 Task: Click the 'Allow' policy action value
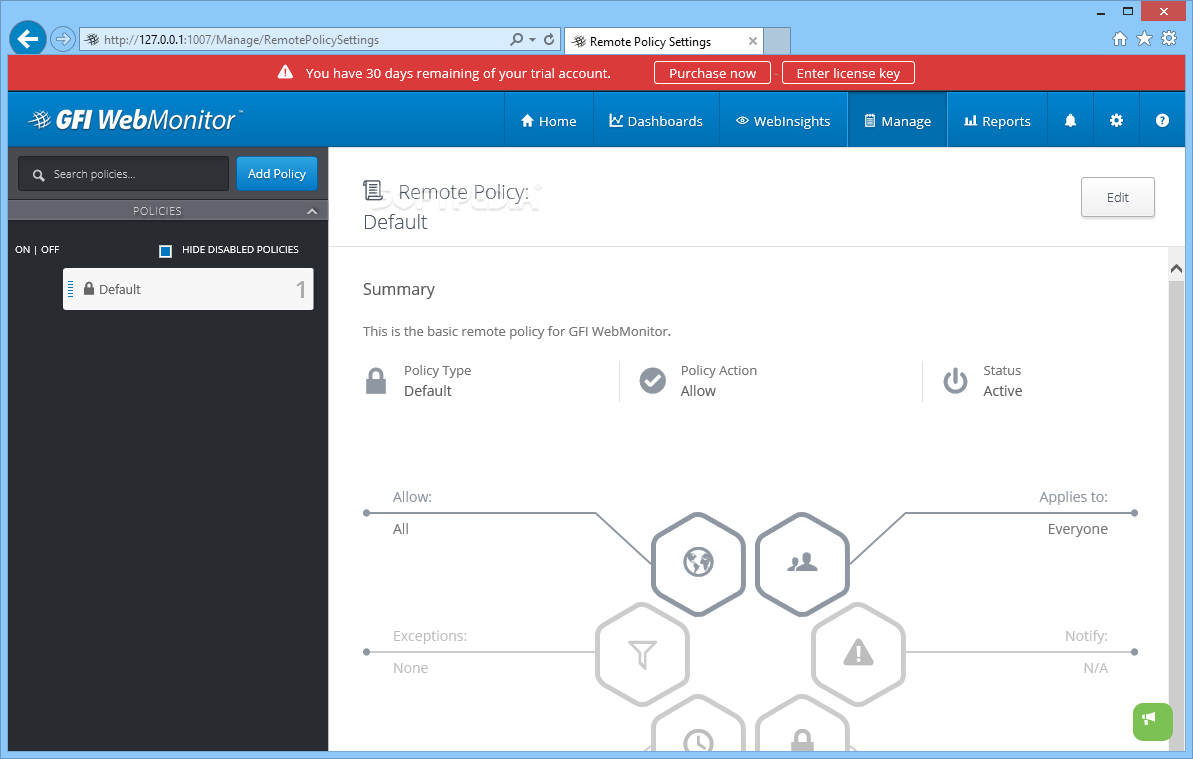click(x=698, y=391)
